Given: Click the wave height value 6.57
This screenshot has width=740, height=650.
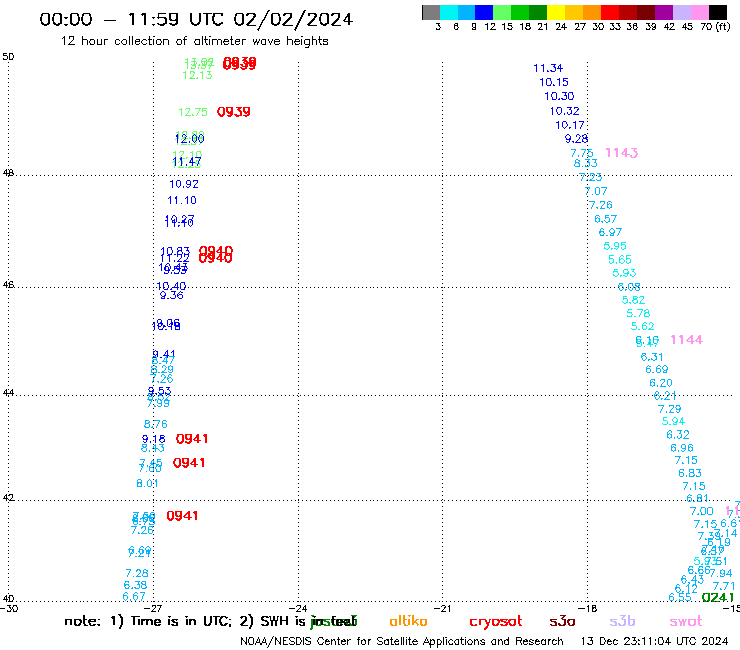Looking at the screenshot, I should point(605,219).
